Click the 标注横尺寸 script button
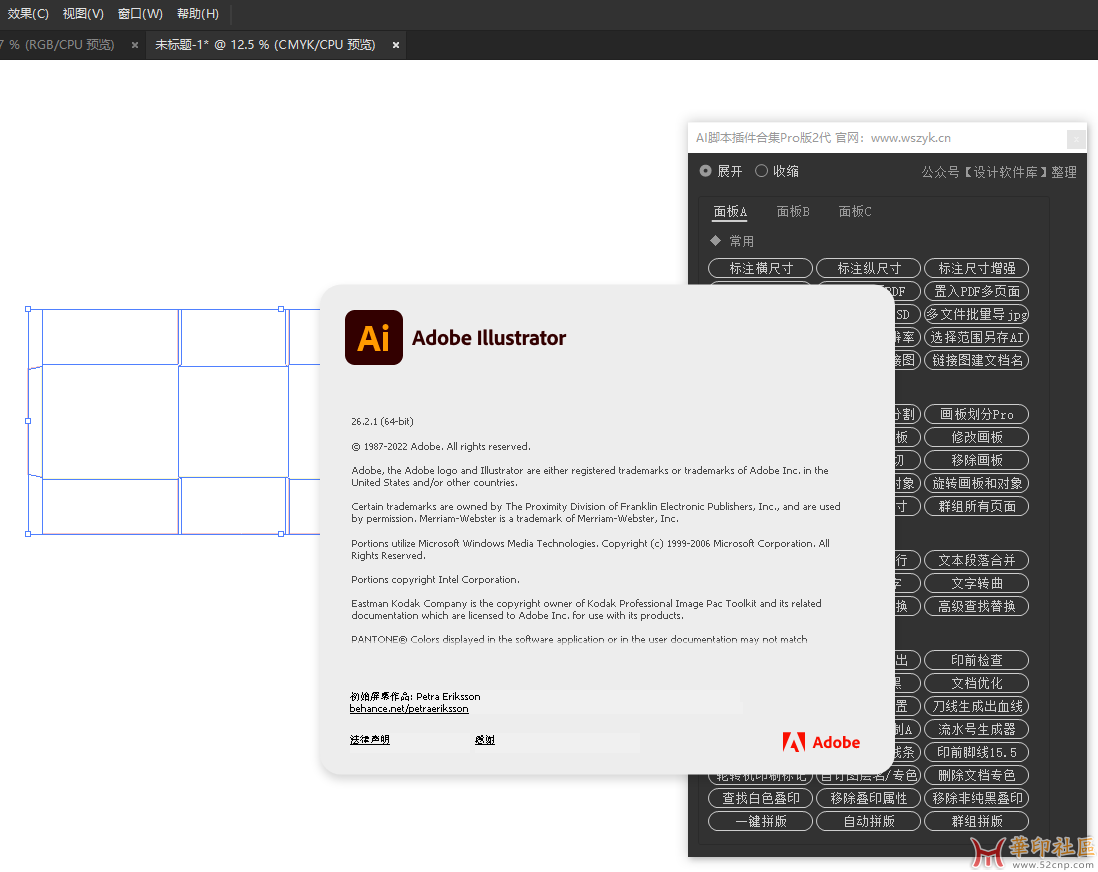The image size is (1098, 872). click(761, 268)
